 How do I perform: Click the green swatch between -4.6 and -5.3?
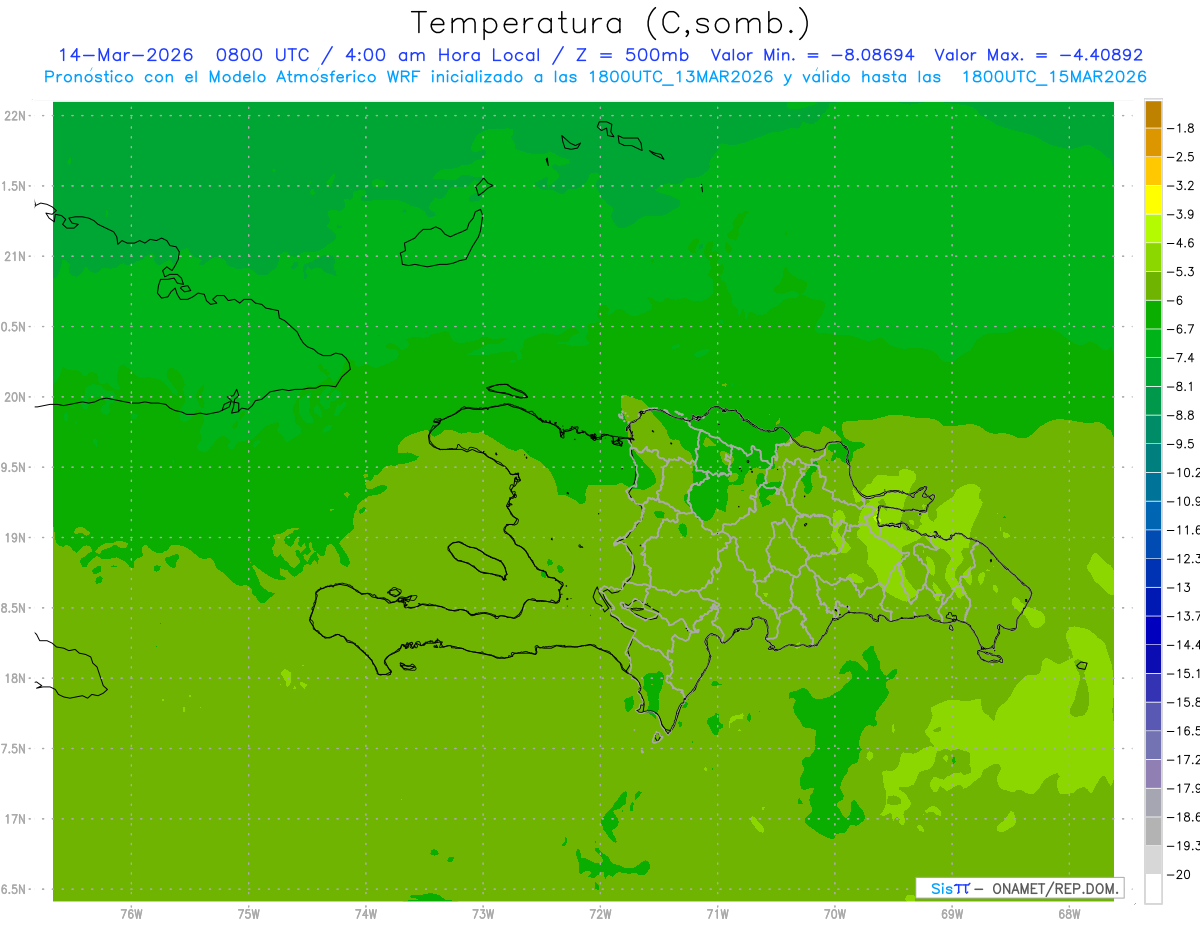(x=1153, y=257)
